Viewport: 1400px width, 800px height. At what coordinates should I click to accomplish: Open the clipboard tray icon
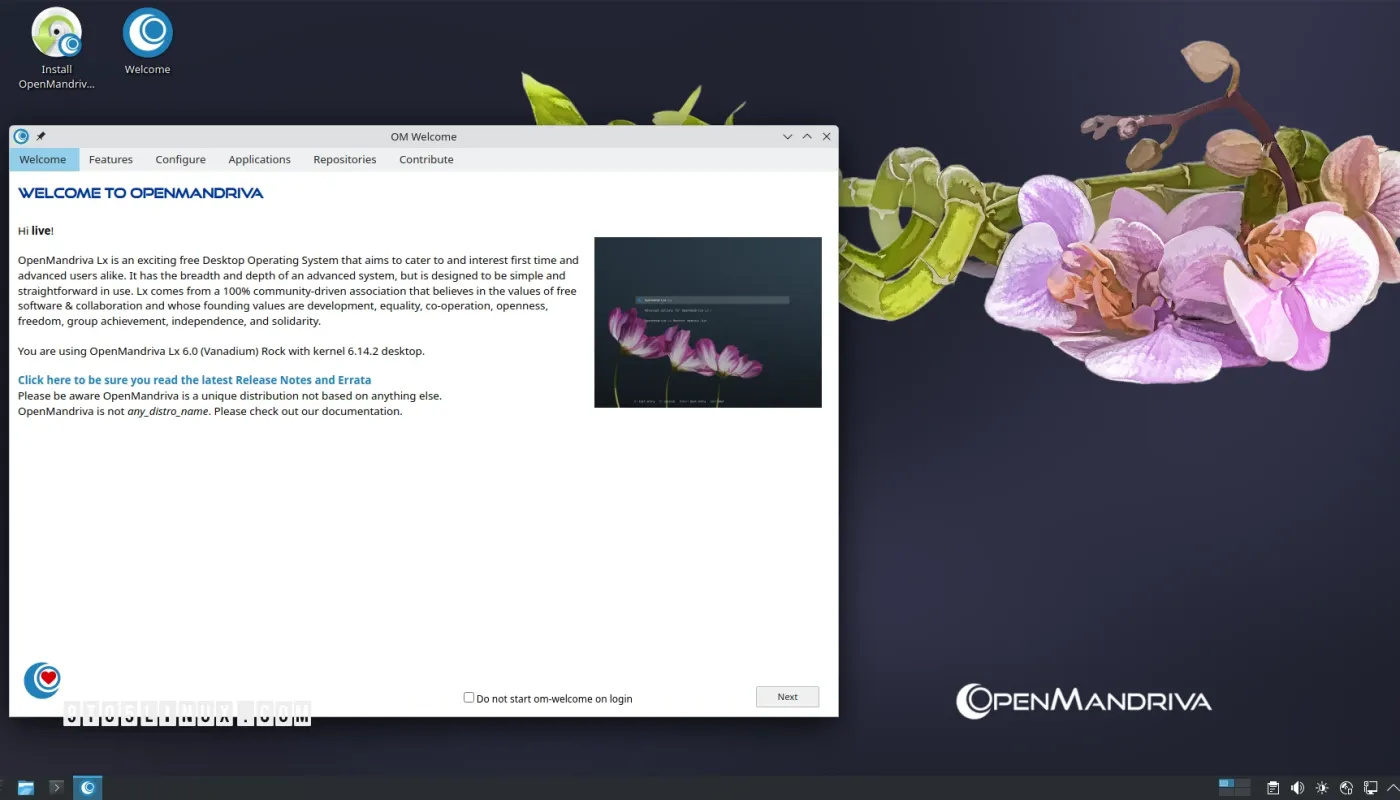coord(1273,788)
